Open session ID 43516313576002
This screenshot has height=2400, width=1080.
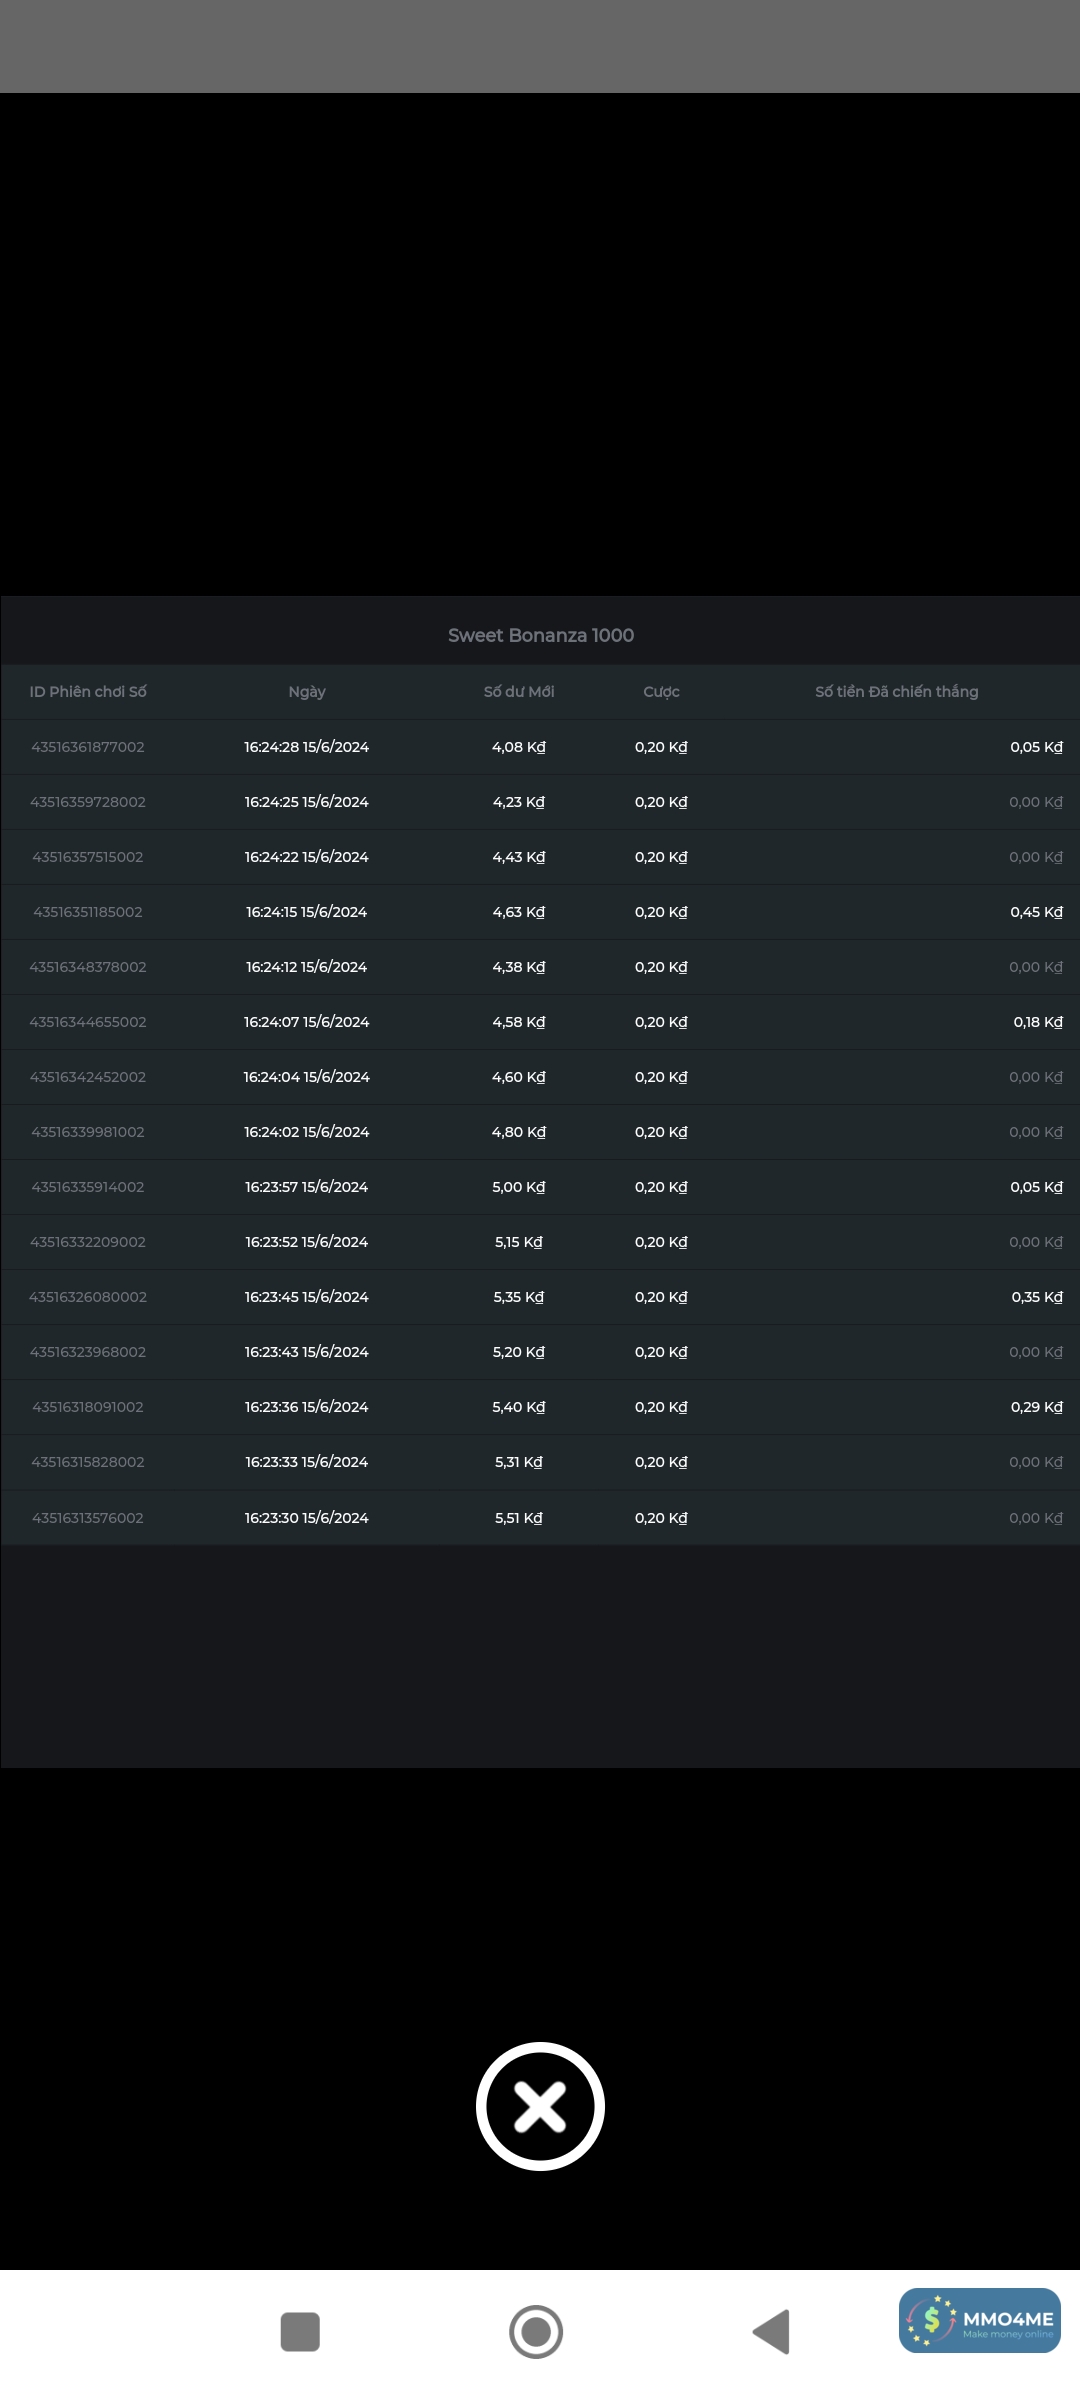88,1518
